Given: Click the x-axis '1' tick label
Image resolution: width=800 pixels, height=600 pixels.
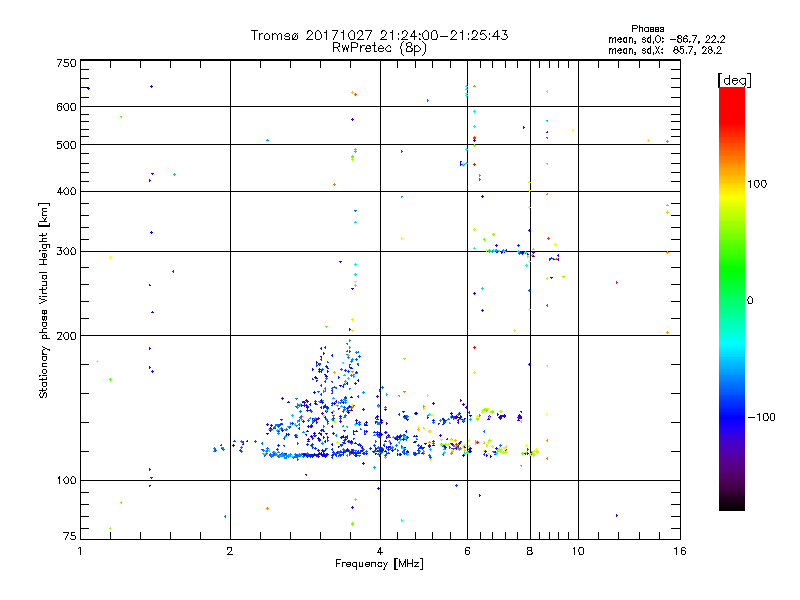Looking at the screenshot, I should tap(80, 551).
